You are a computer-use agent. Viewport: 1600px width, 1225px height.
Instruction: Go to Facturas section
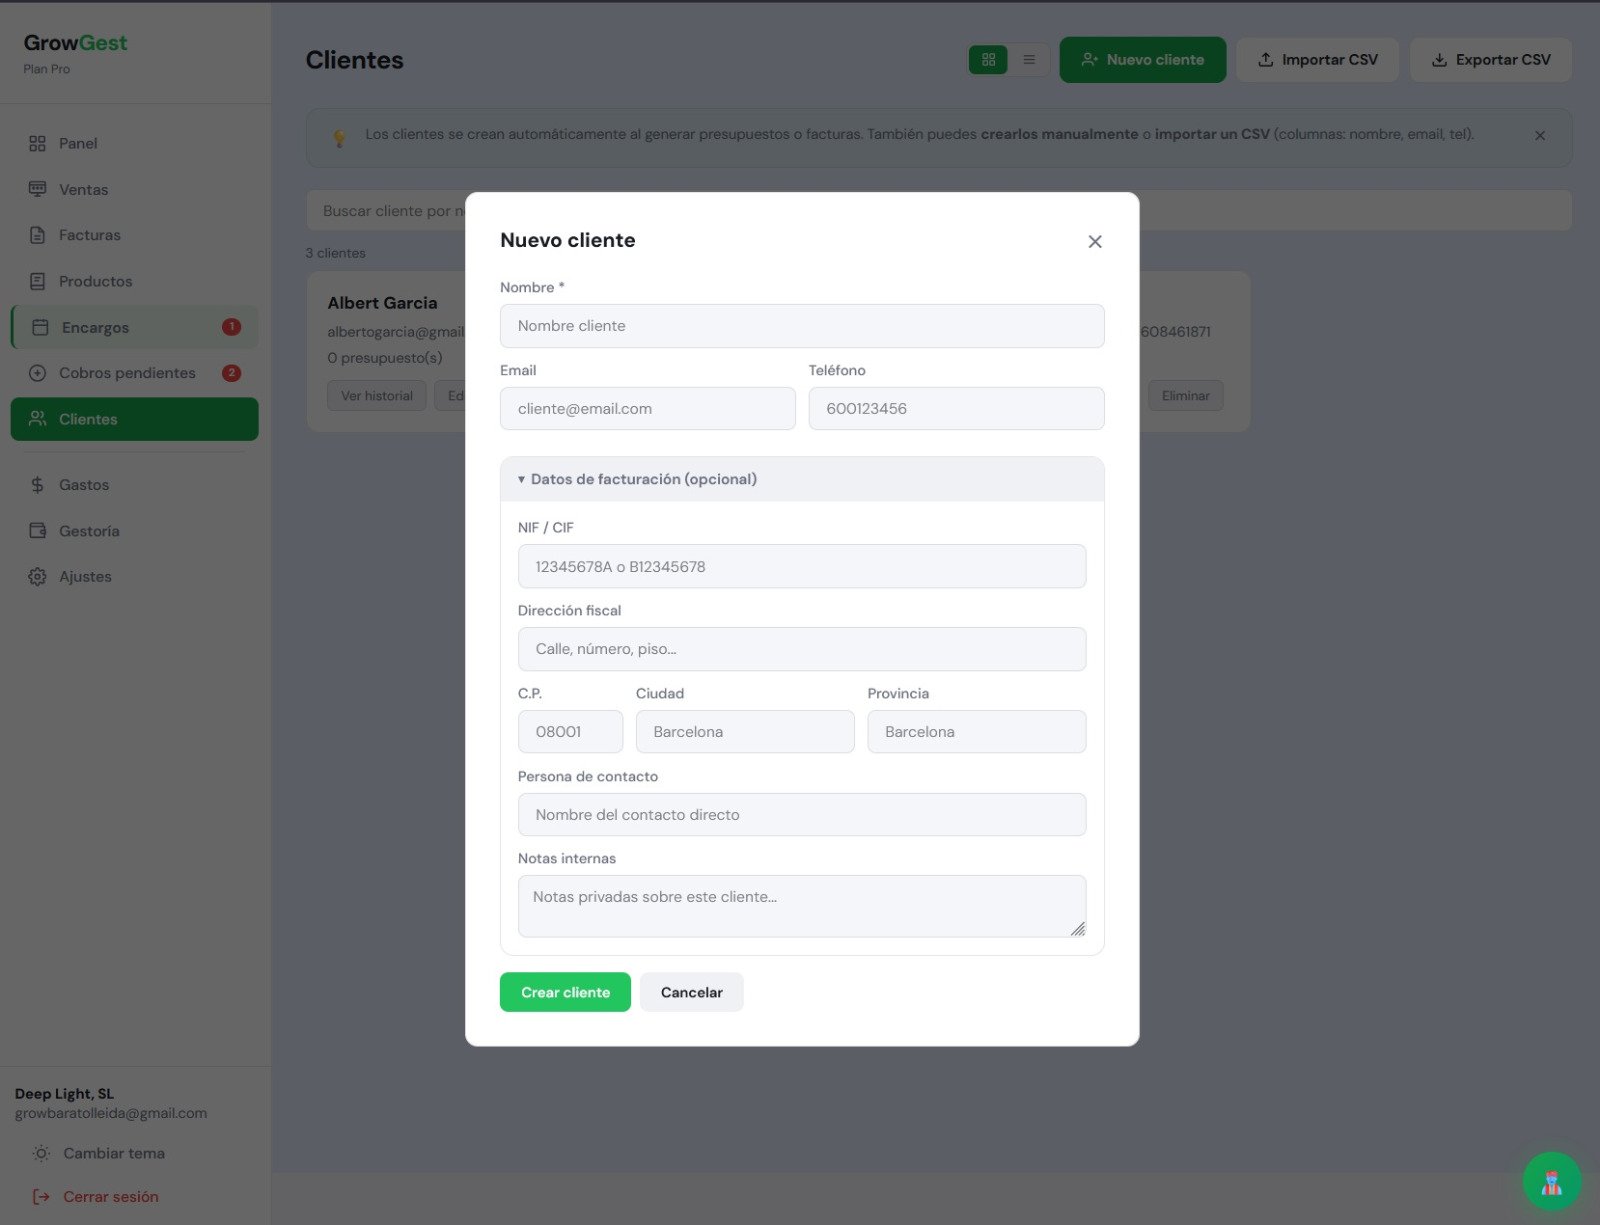[x=89, y=236]
